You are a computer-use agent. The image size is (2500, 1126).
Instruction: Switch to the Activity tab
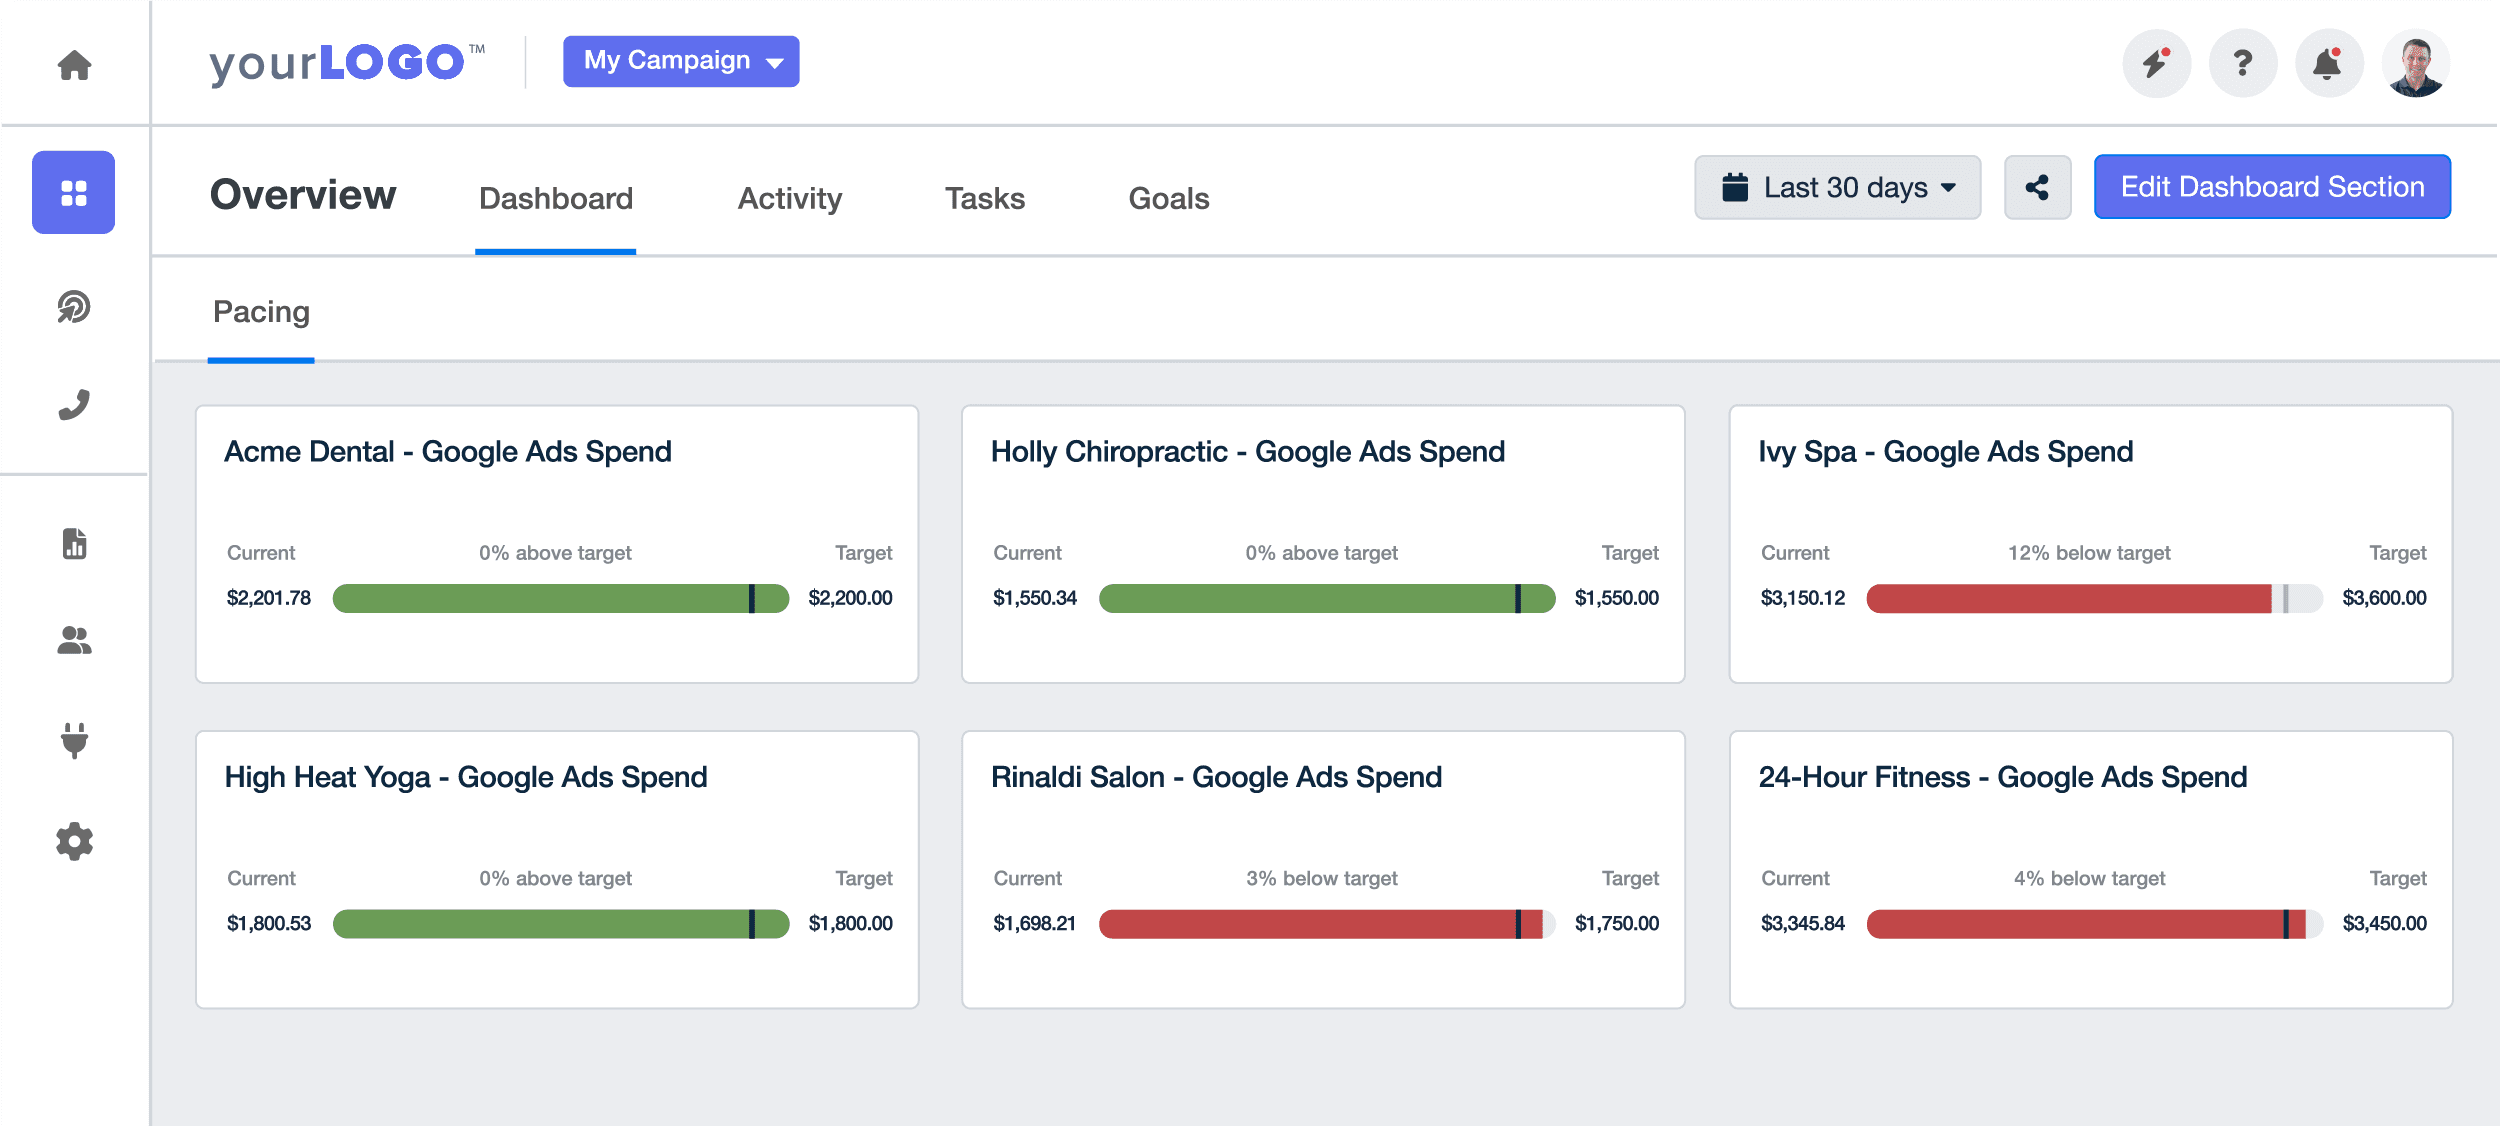click(x=789, y=198)
